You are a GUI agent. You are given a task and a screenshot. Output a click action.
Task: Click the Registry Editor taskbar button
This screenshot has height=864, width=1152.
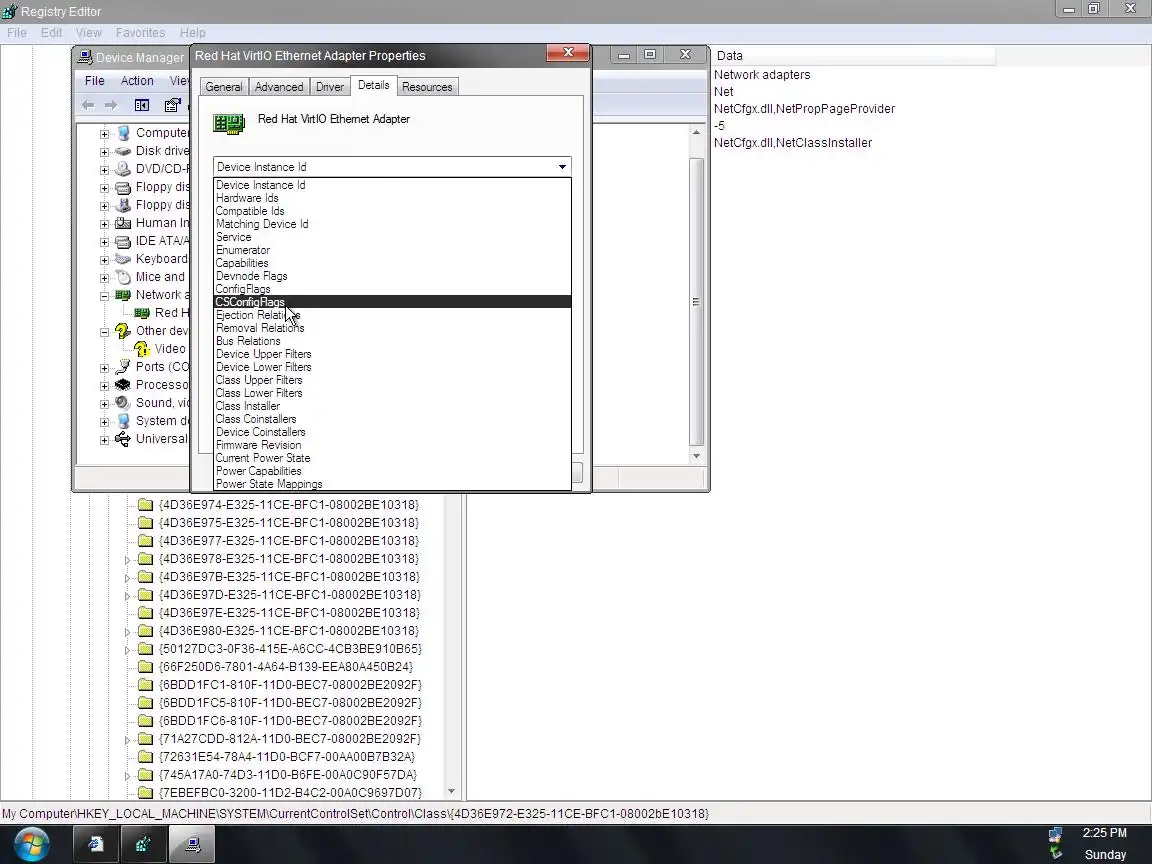coord(143,844)
